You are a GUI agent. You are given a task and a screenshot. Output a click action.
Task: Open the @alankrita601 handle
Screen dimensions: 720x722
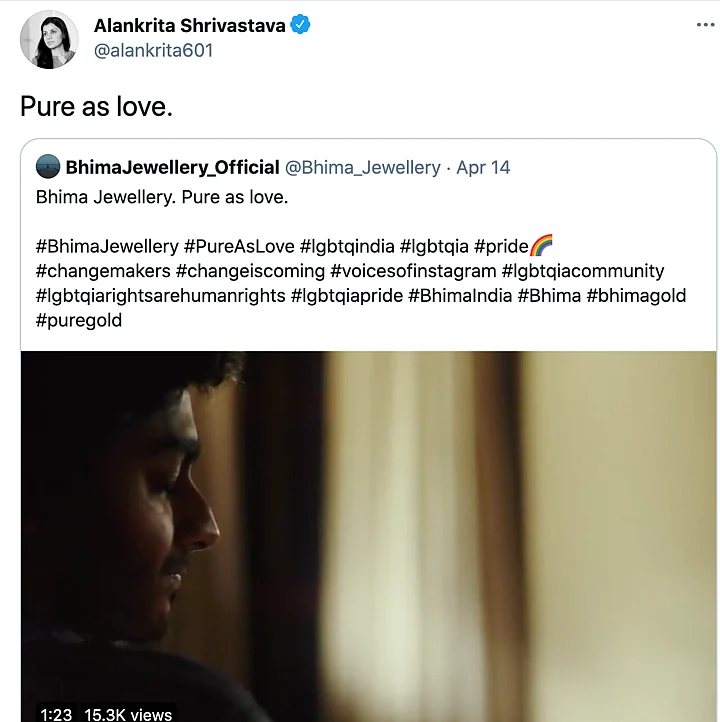point(153,50)
